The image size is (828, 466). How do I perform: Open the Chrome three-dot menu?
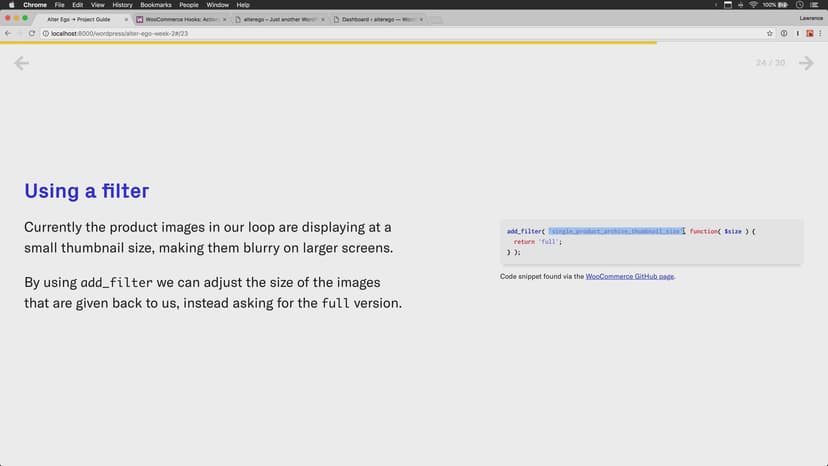(821, 33)
